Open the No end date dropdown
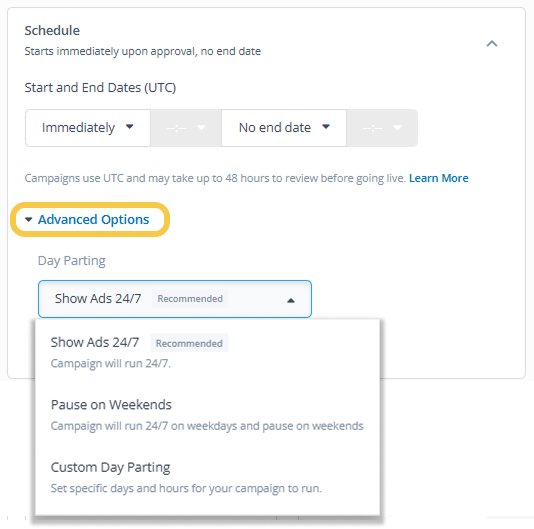The width and height of the screenshot is (534, 529). pyautogui.click(x=284, y=128)
